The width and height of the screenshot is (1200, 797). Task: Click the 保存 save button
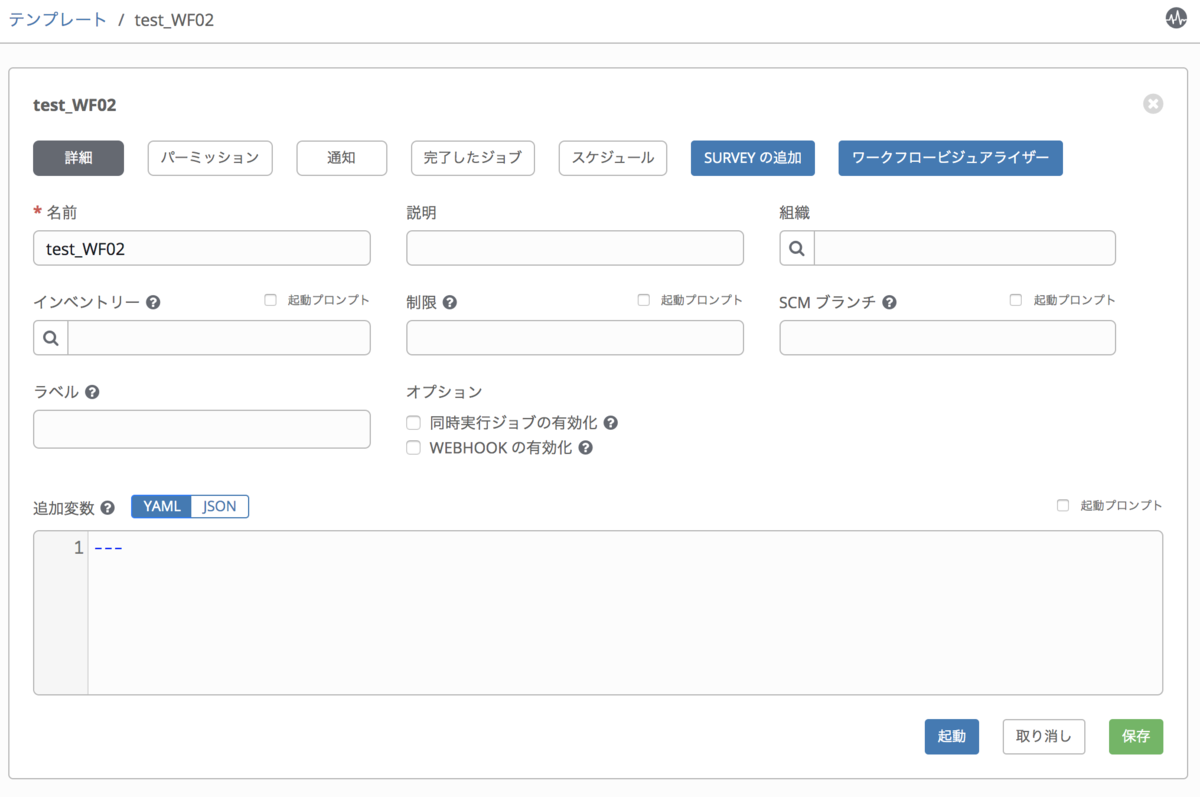[x=1136, y=736]
